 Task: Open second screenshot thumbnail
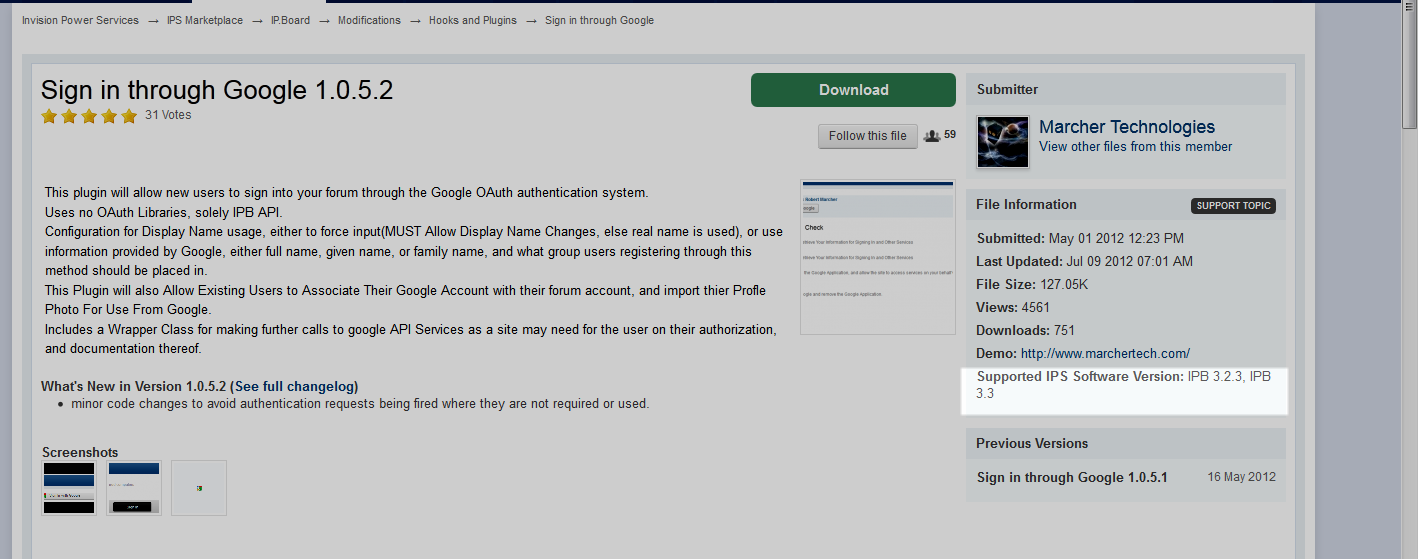(134, 488)
